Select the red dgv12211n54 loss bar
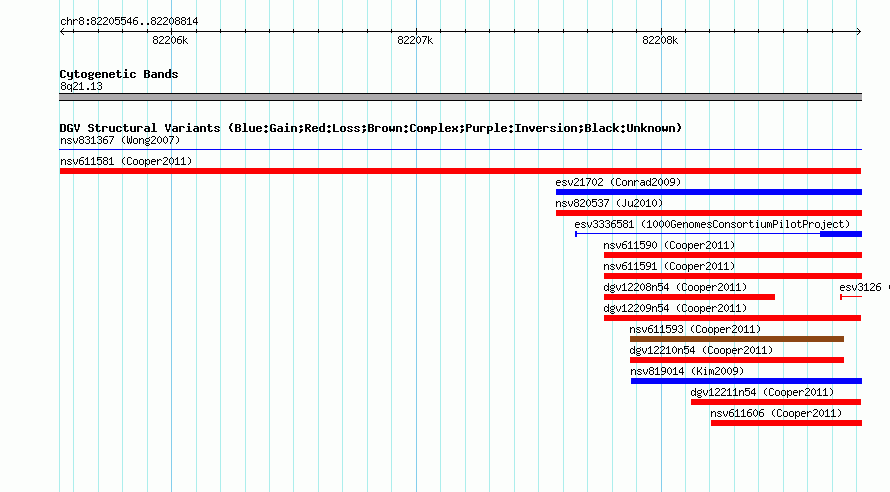 click(x=776, y=402)
